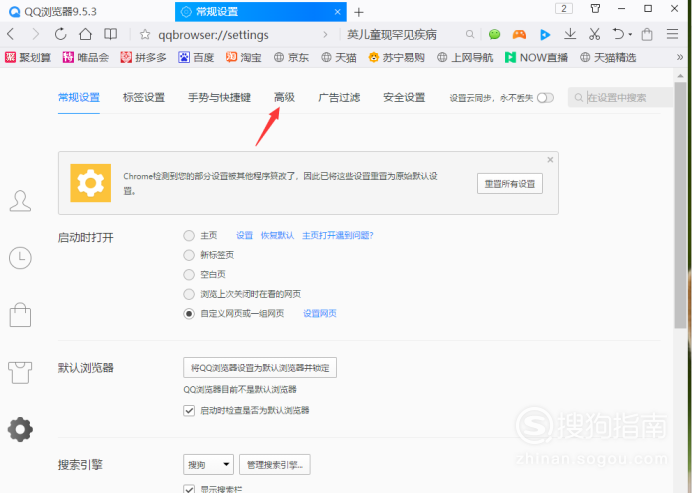Open the history clock sidebar icon
Image resolution: width=692 pixels, height=493 pixels.
[20, 258]
